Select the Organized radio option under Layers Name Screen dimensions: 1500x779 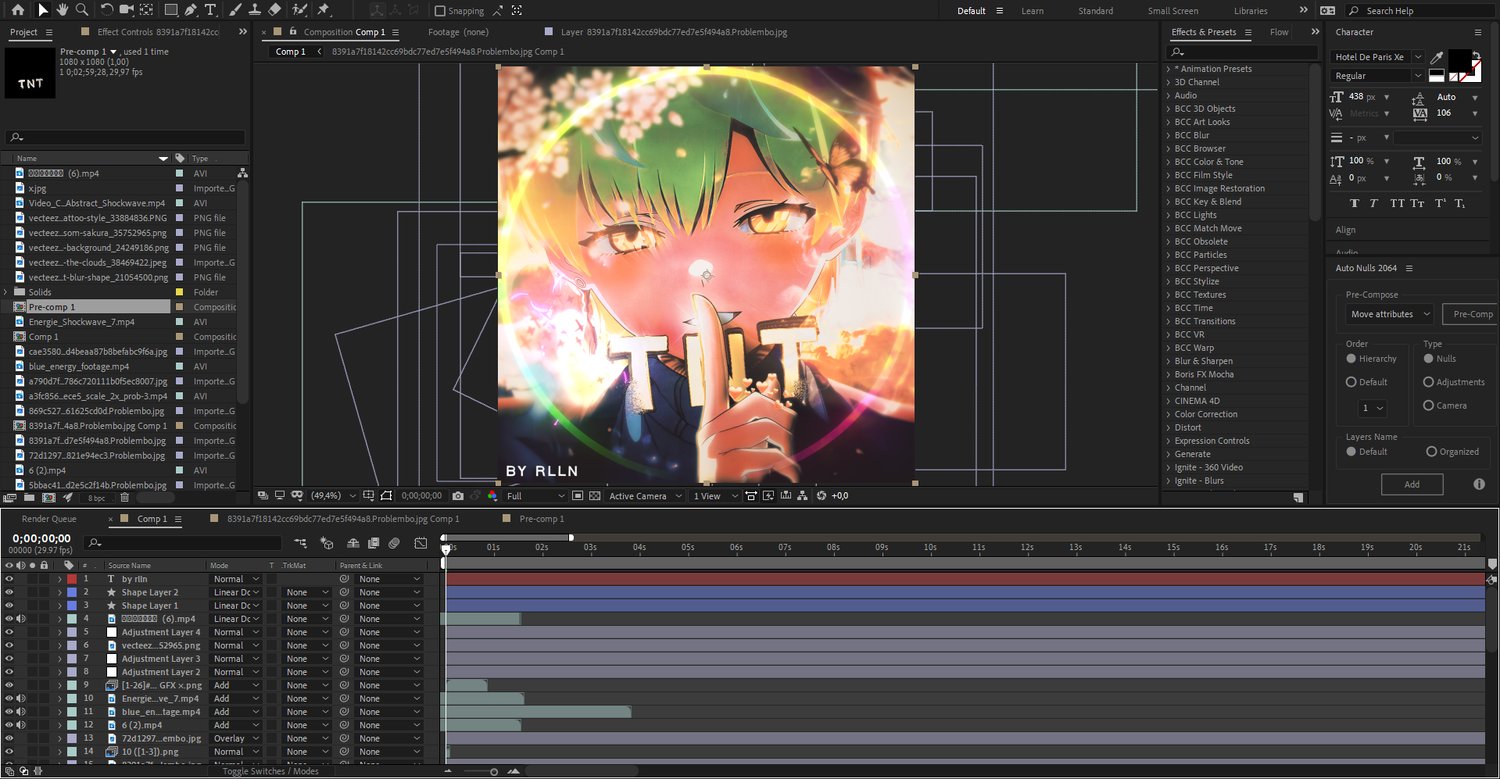coord(1431,451)
